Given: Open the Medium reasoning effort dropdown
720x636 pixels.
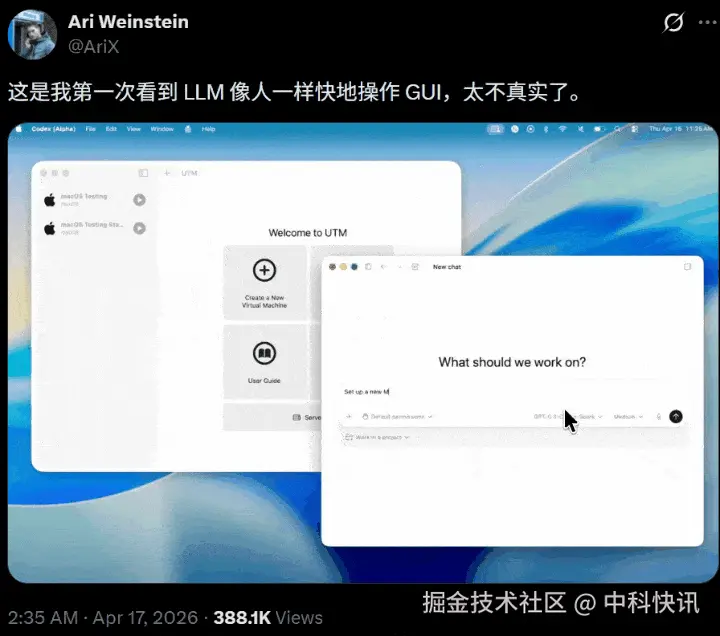Looking at the screenshot, I should [628, 416].
